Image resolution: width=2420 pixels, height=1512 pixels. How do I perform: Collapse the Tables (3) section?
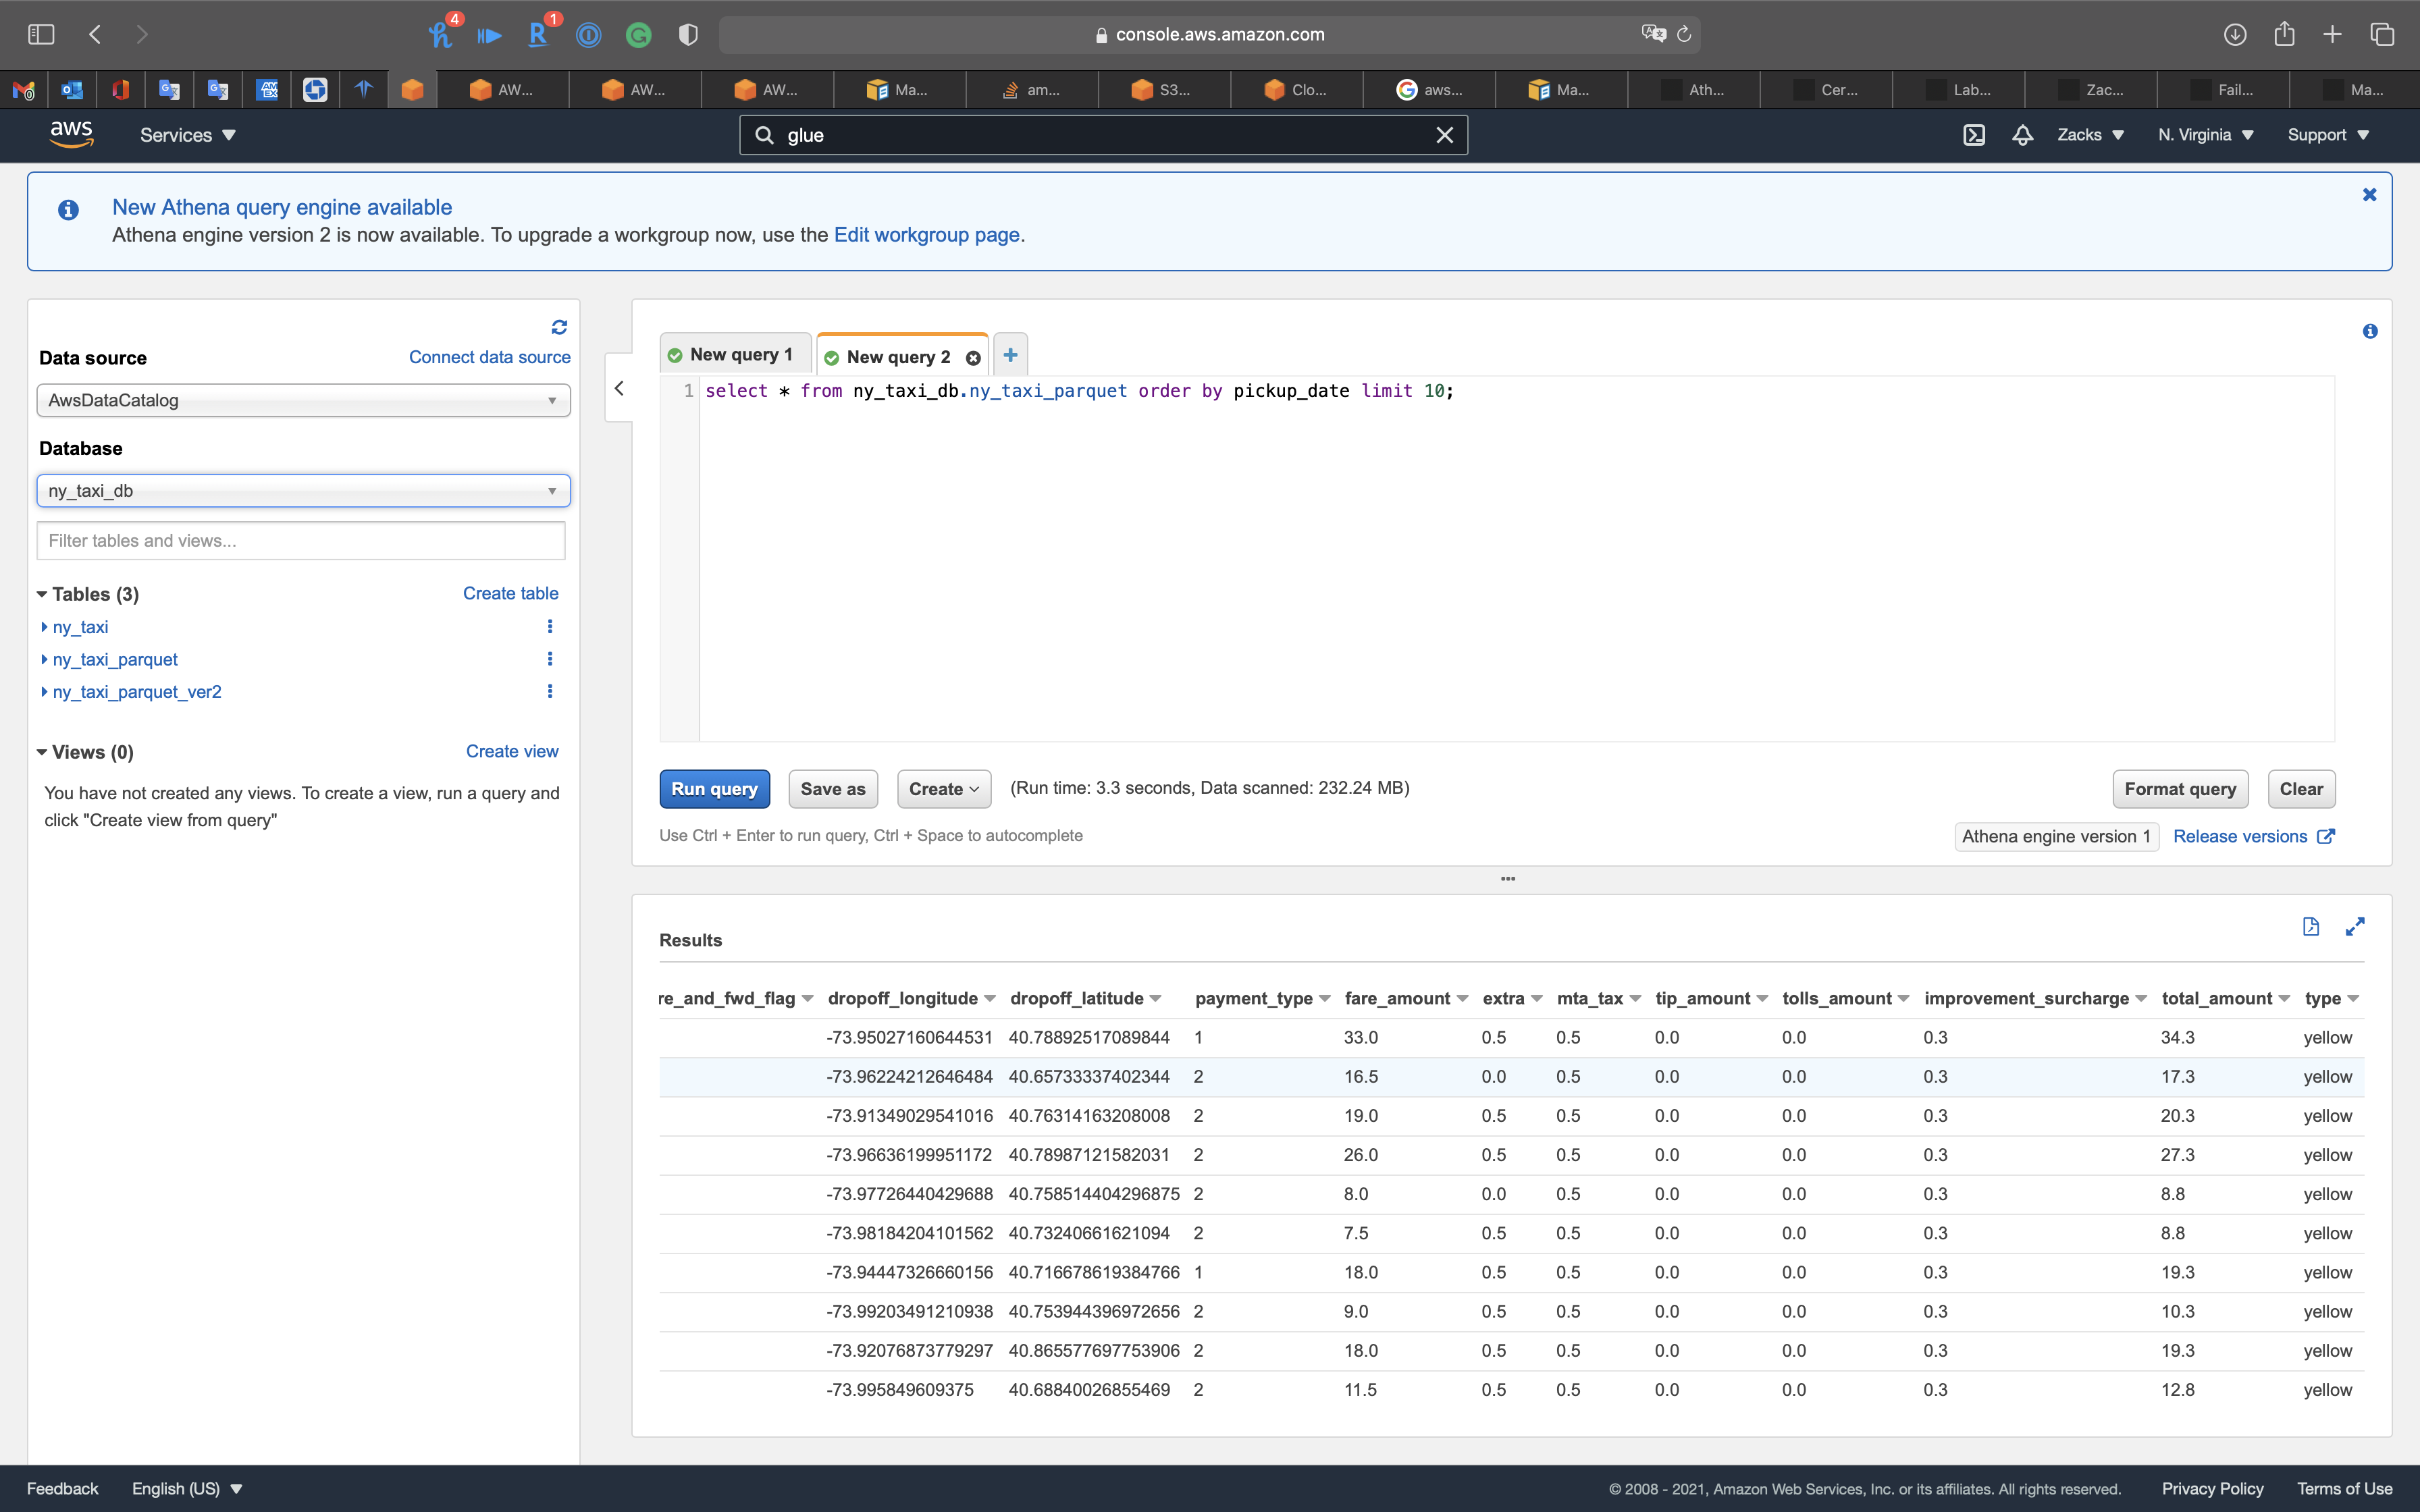coord(42,595)
